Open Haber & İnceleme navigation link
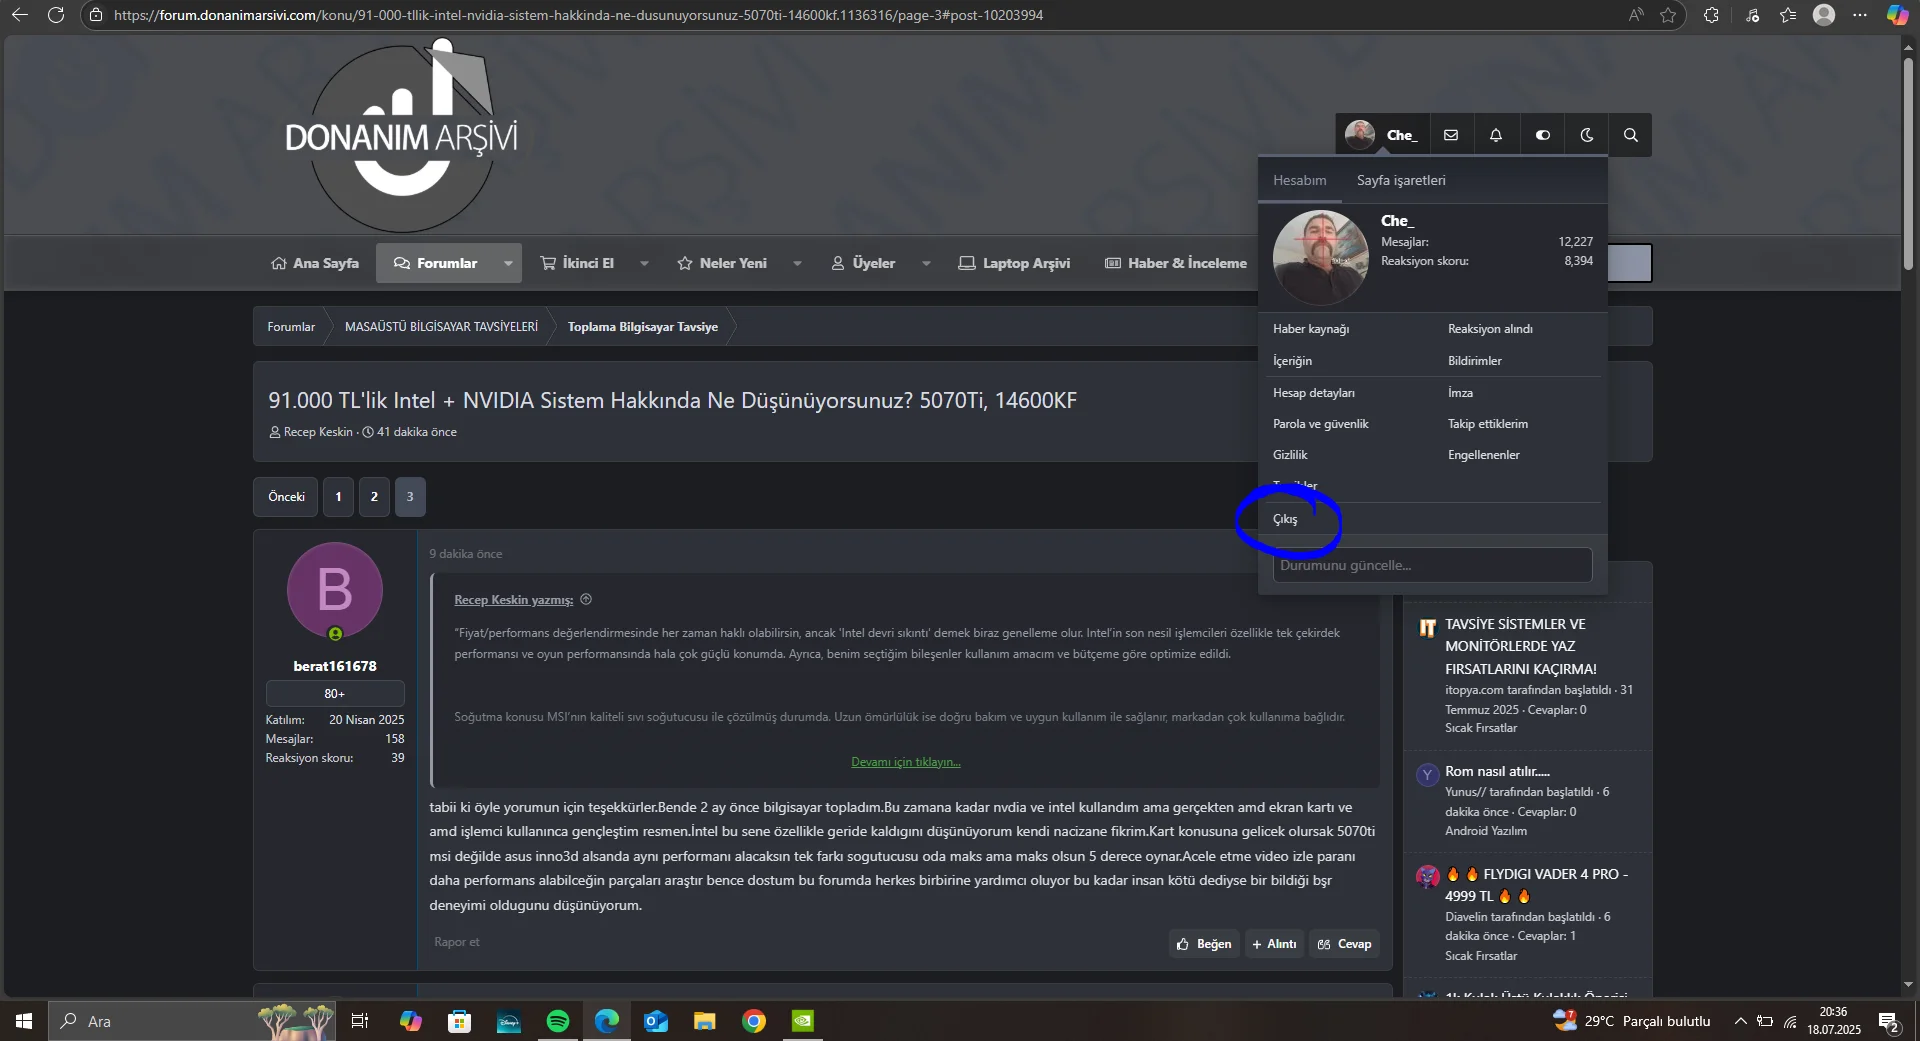 click(1176, 263)
